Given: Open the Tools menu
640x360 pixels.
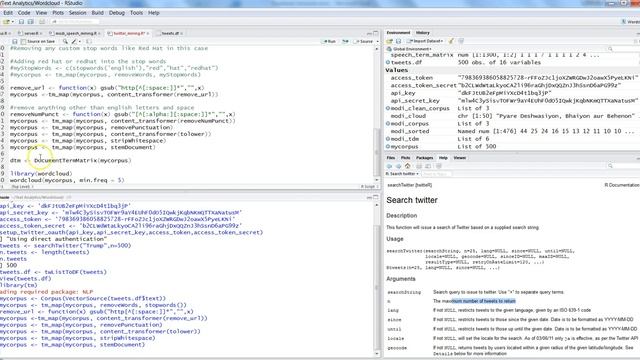Looking at the screenshot, I should [136, 13].
